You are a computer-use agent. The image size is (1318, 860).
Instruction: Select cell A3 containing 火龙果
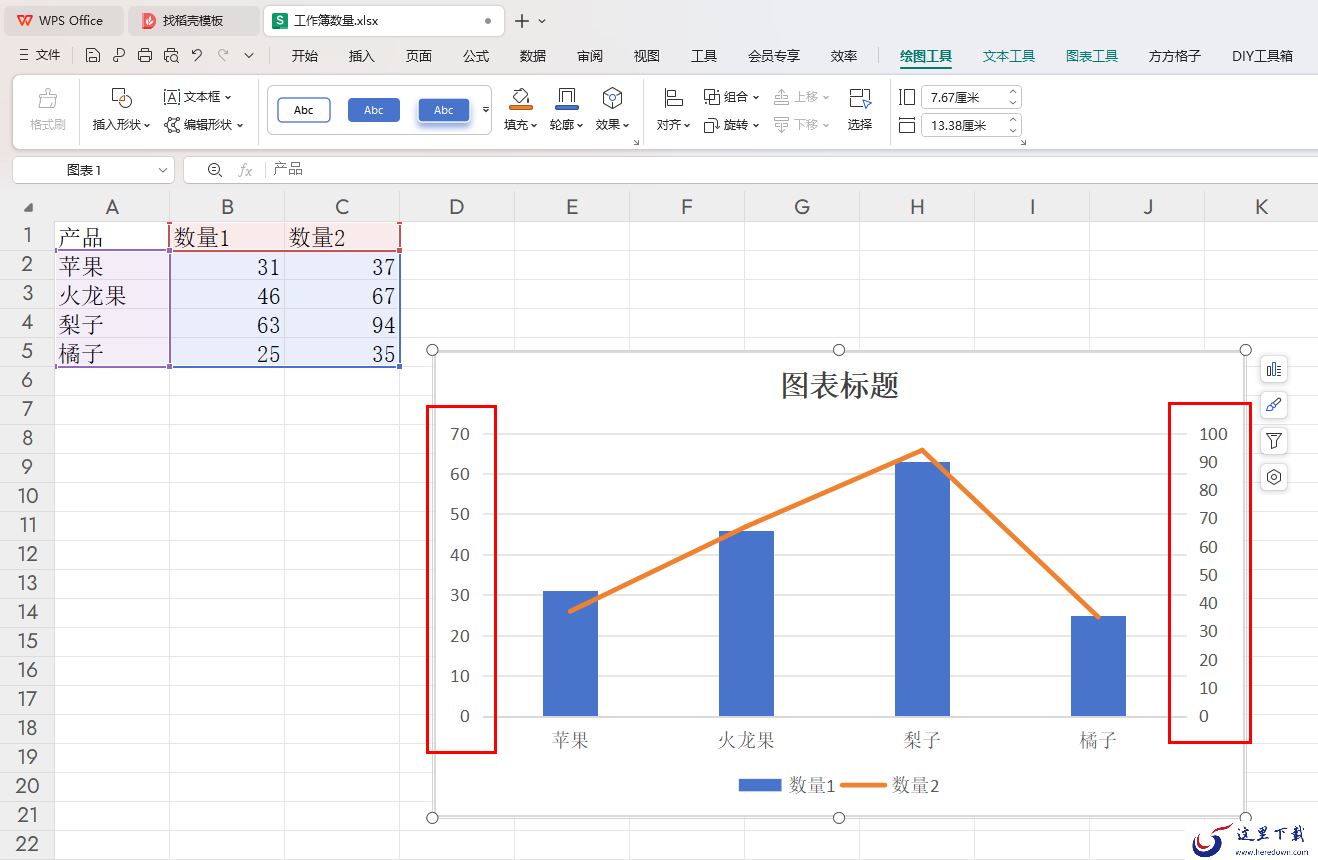coord(112,296)
